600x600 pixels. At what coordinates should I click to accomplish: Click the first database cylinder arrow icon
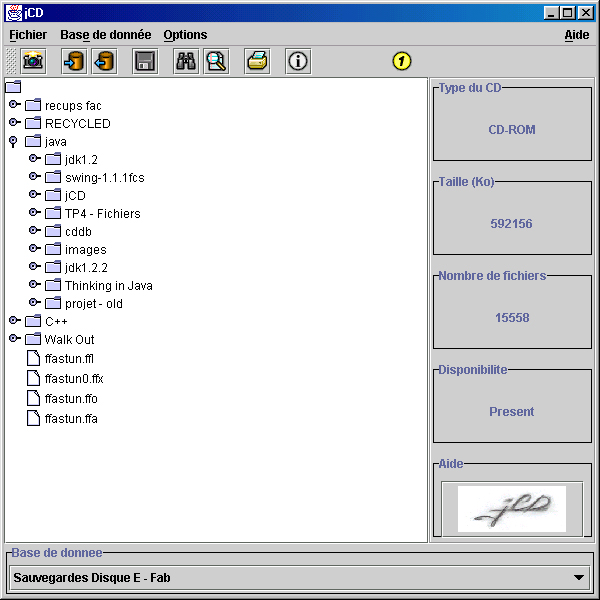[x=73, y=61]
